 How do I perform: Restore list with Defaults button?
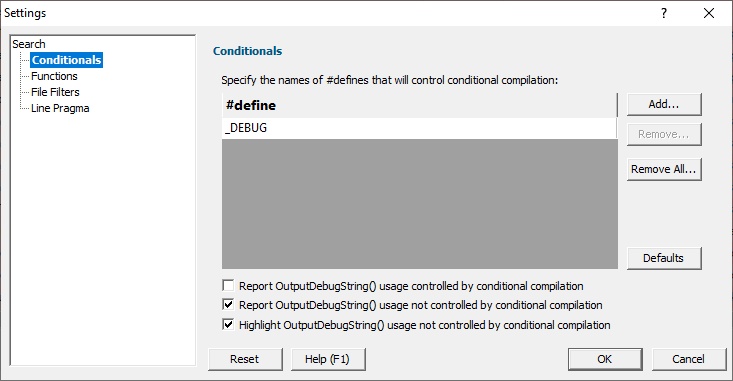[664, 258]
